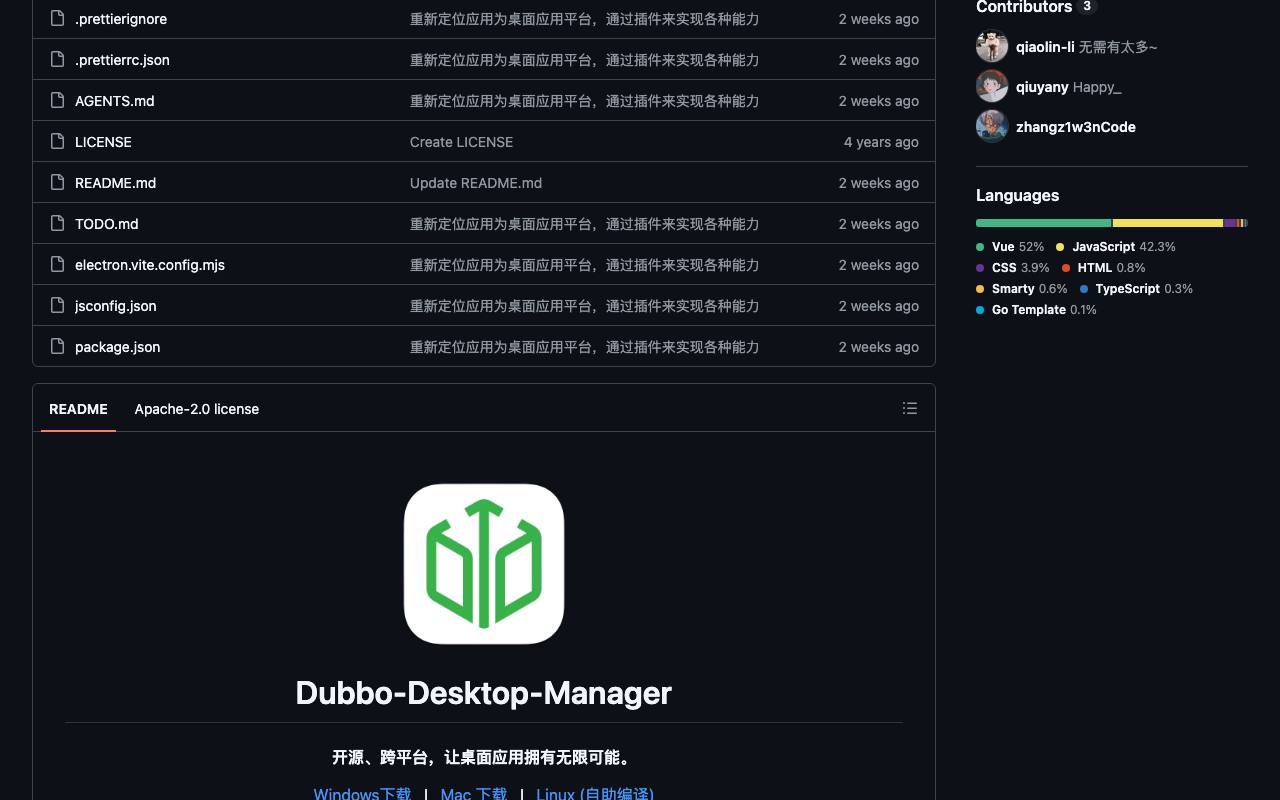Click the file icon beside electron.vite.config.mjs
The width and height of the screenshot is (1280, 800).
click(x=57, y=264)
